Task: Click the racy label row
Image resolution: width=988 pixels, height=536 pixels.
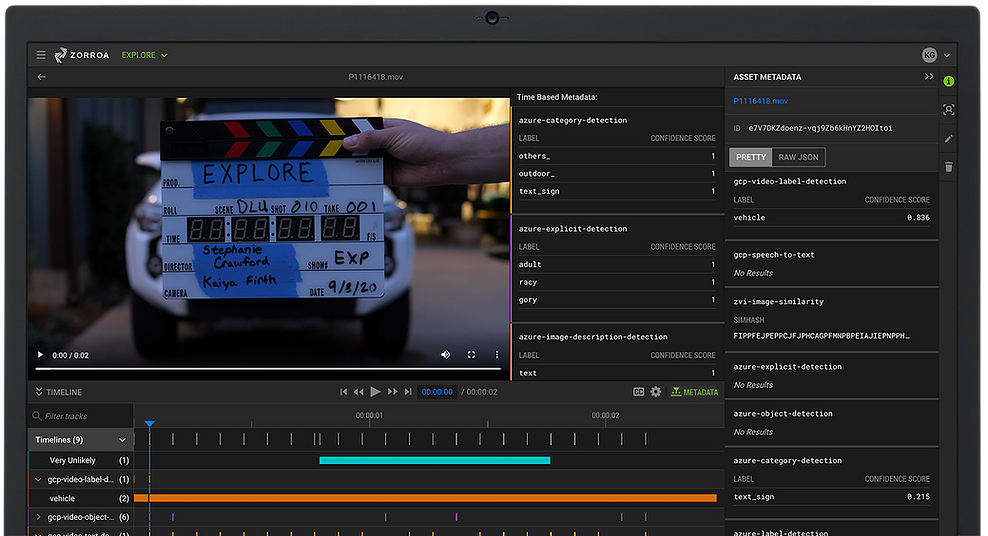Action: click(617, 282)
